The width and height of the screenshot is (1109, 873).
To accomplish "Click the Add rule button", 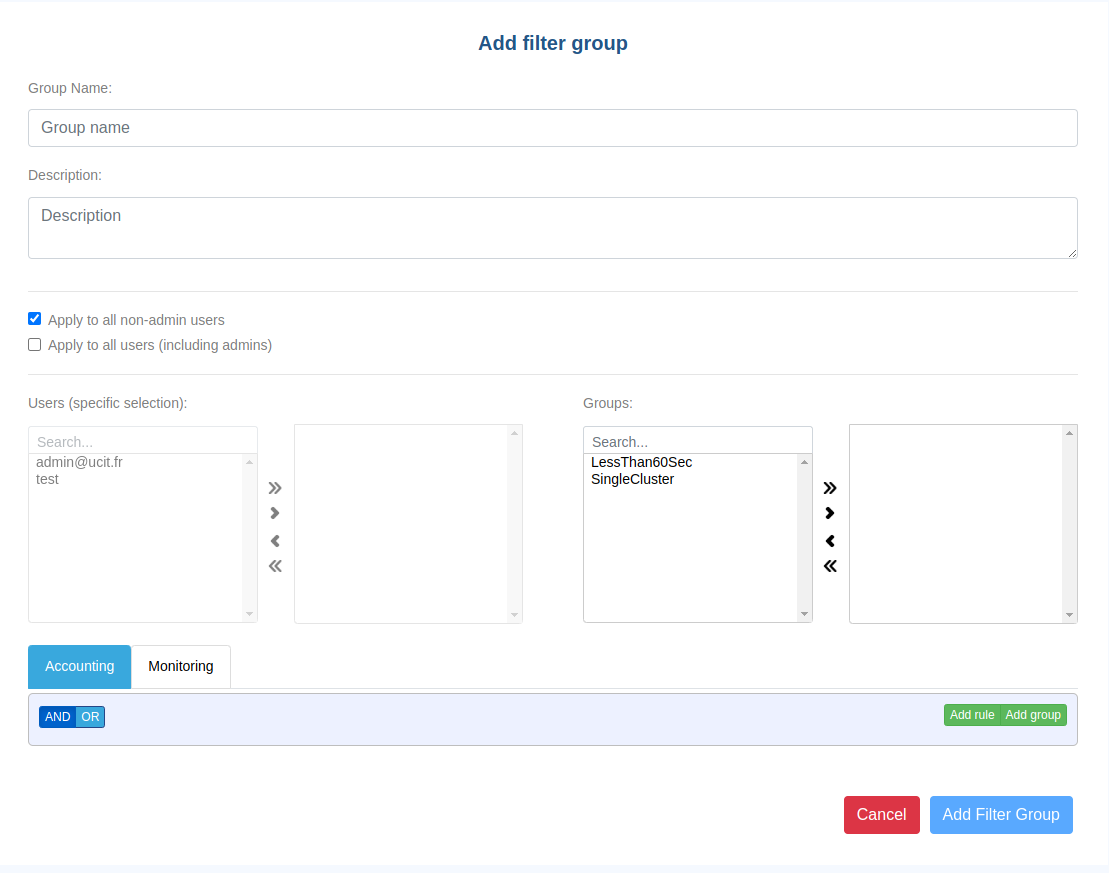I will [971, 715].
